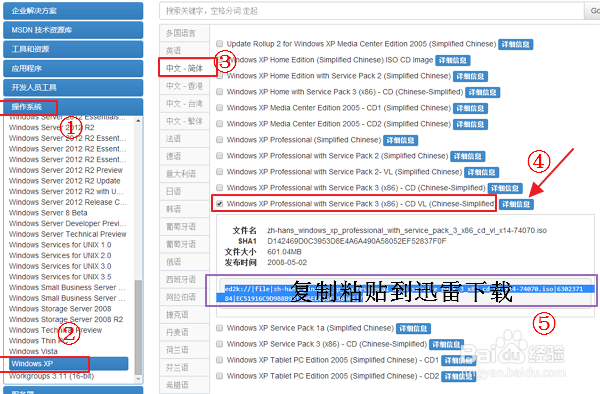Viewport: 600px width, 394px height.
Task: Tick Update Rollup 2 Media Center checkbox
Action: point(220,44)
